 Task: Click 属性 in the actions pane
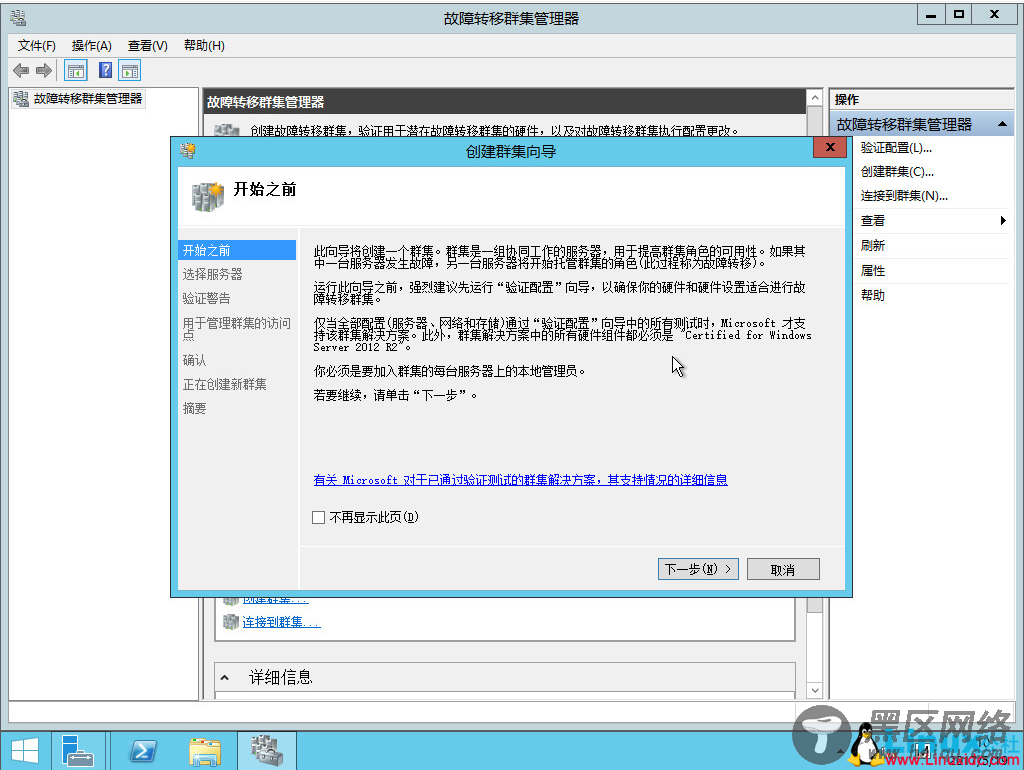click(x=872, y=270)
